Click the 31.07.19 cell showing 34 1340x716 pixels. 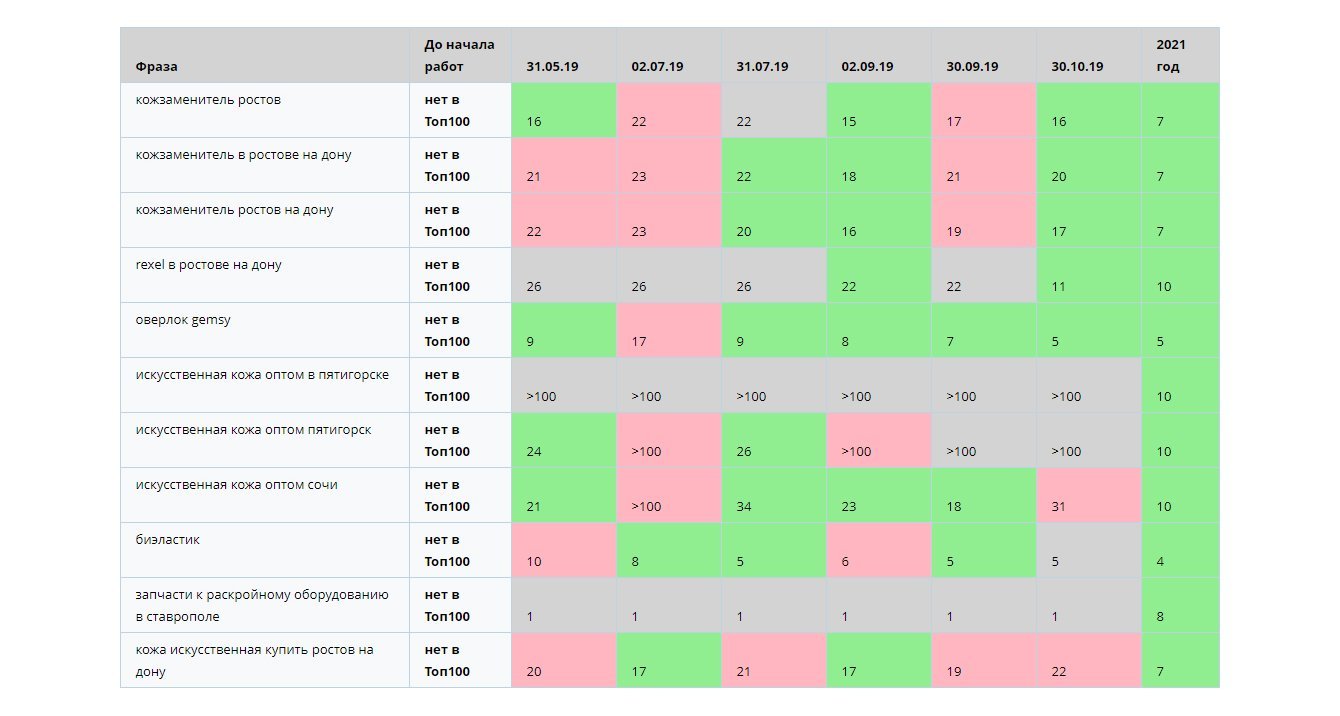(774, 495)
